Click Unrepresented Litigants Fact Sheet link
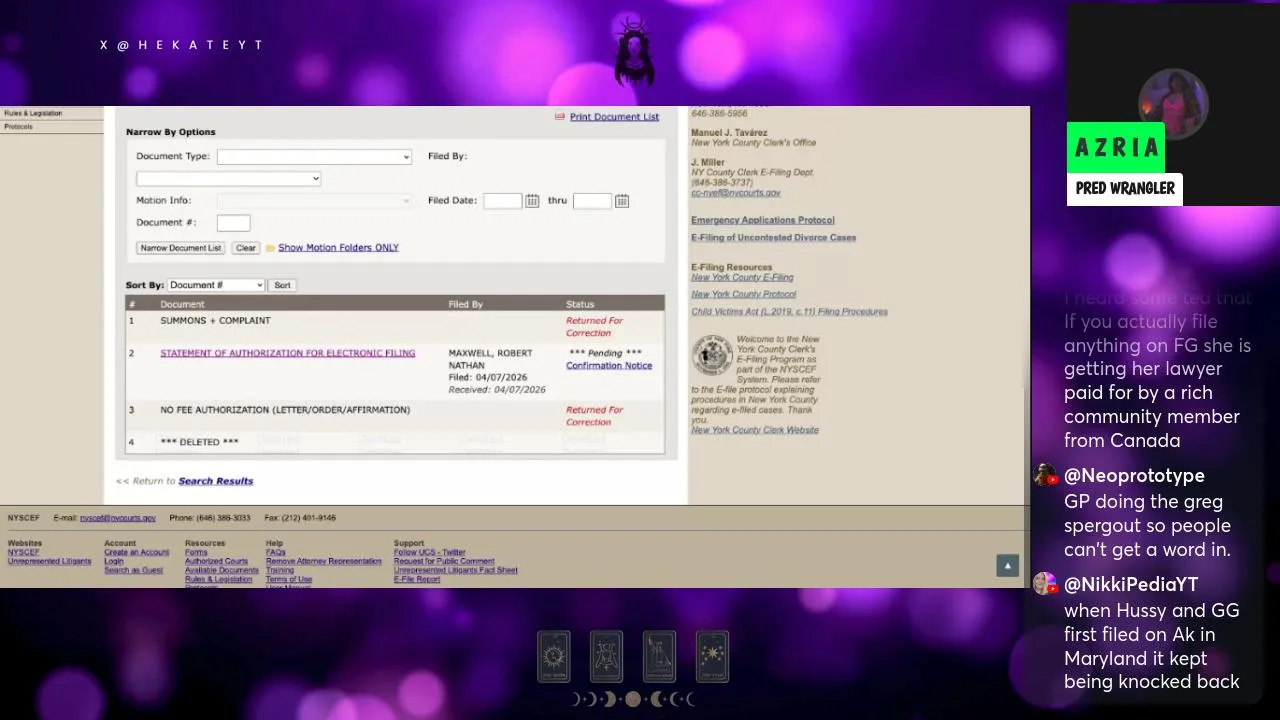 pos(456,570)
